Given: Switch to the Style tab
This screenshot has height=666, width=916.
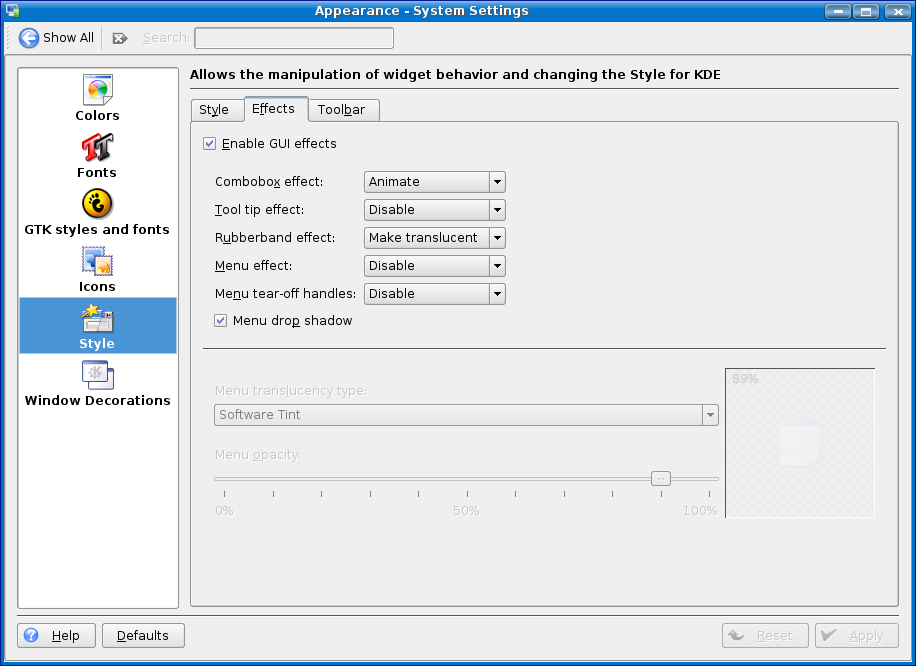Looking at the screenshot, I should point(214,110).
